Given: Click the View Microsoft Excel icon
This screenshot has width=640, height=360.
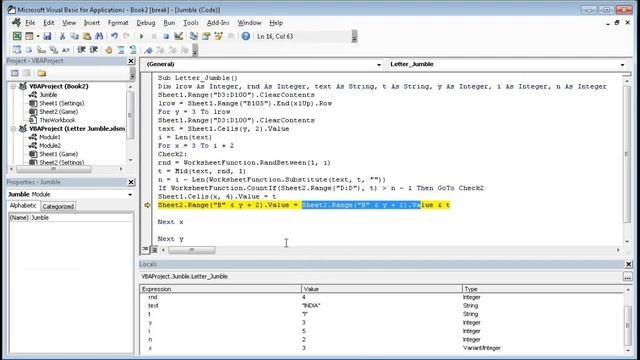Looking at the screenshot, I should (17, 36).
